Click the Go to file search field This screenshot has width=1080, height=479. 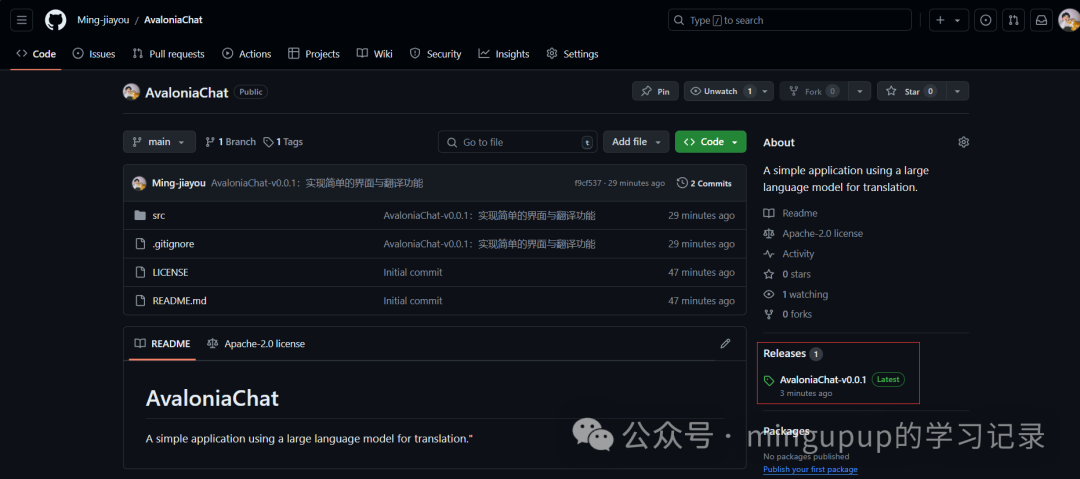click(x=517, y=142)
